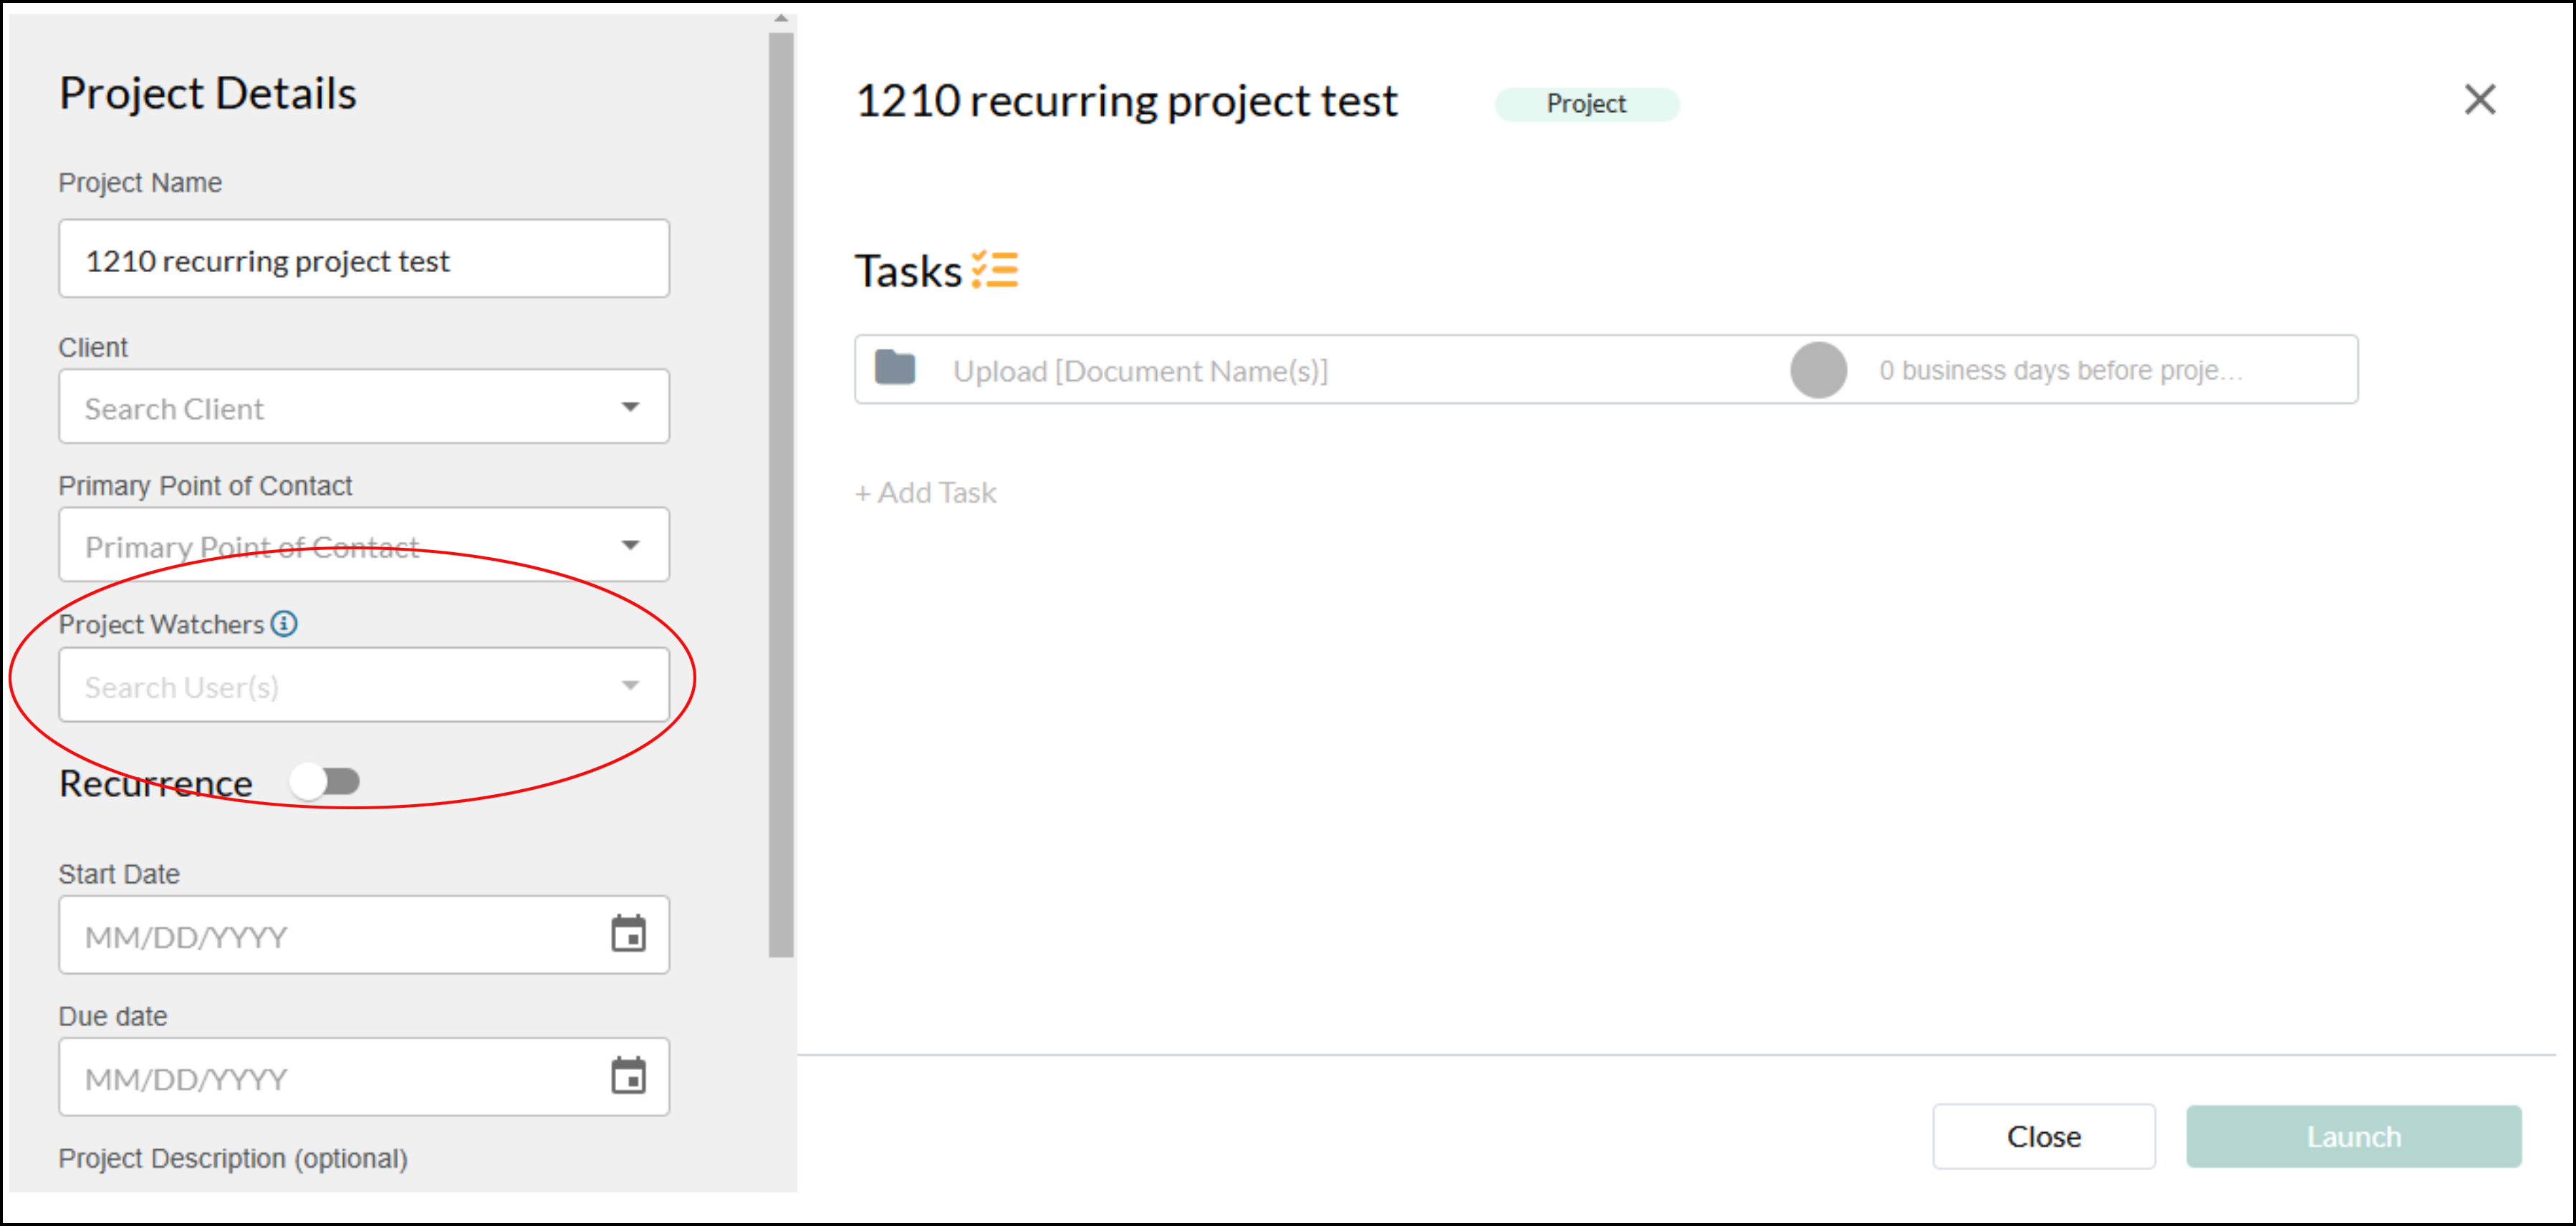
Task: Click the business days before project field
Action: pos(2060,371)
